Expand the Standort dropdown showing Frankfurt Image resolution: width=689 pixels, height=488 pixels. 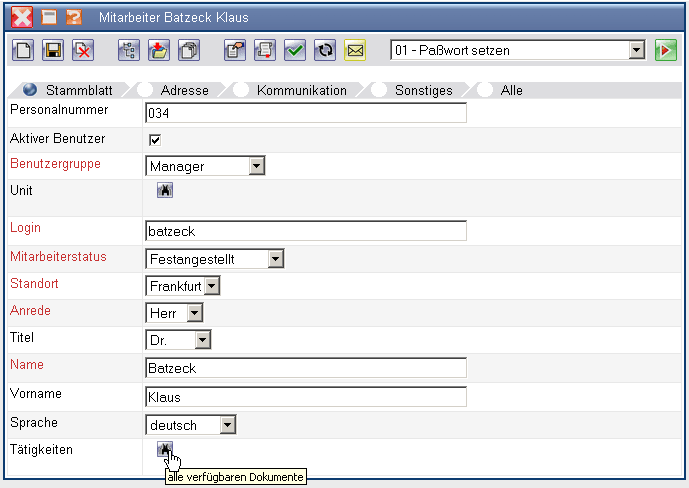[x=211, y=286]
